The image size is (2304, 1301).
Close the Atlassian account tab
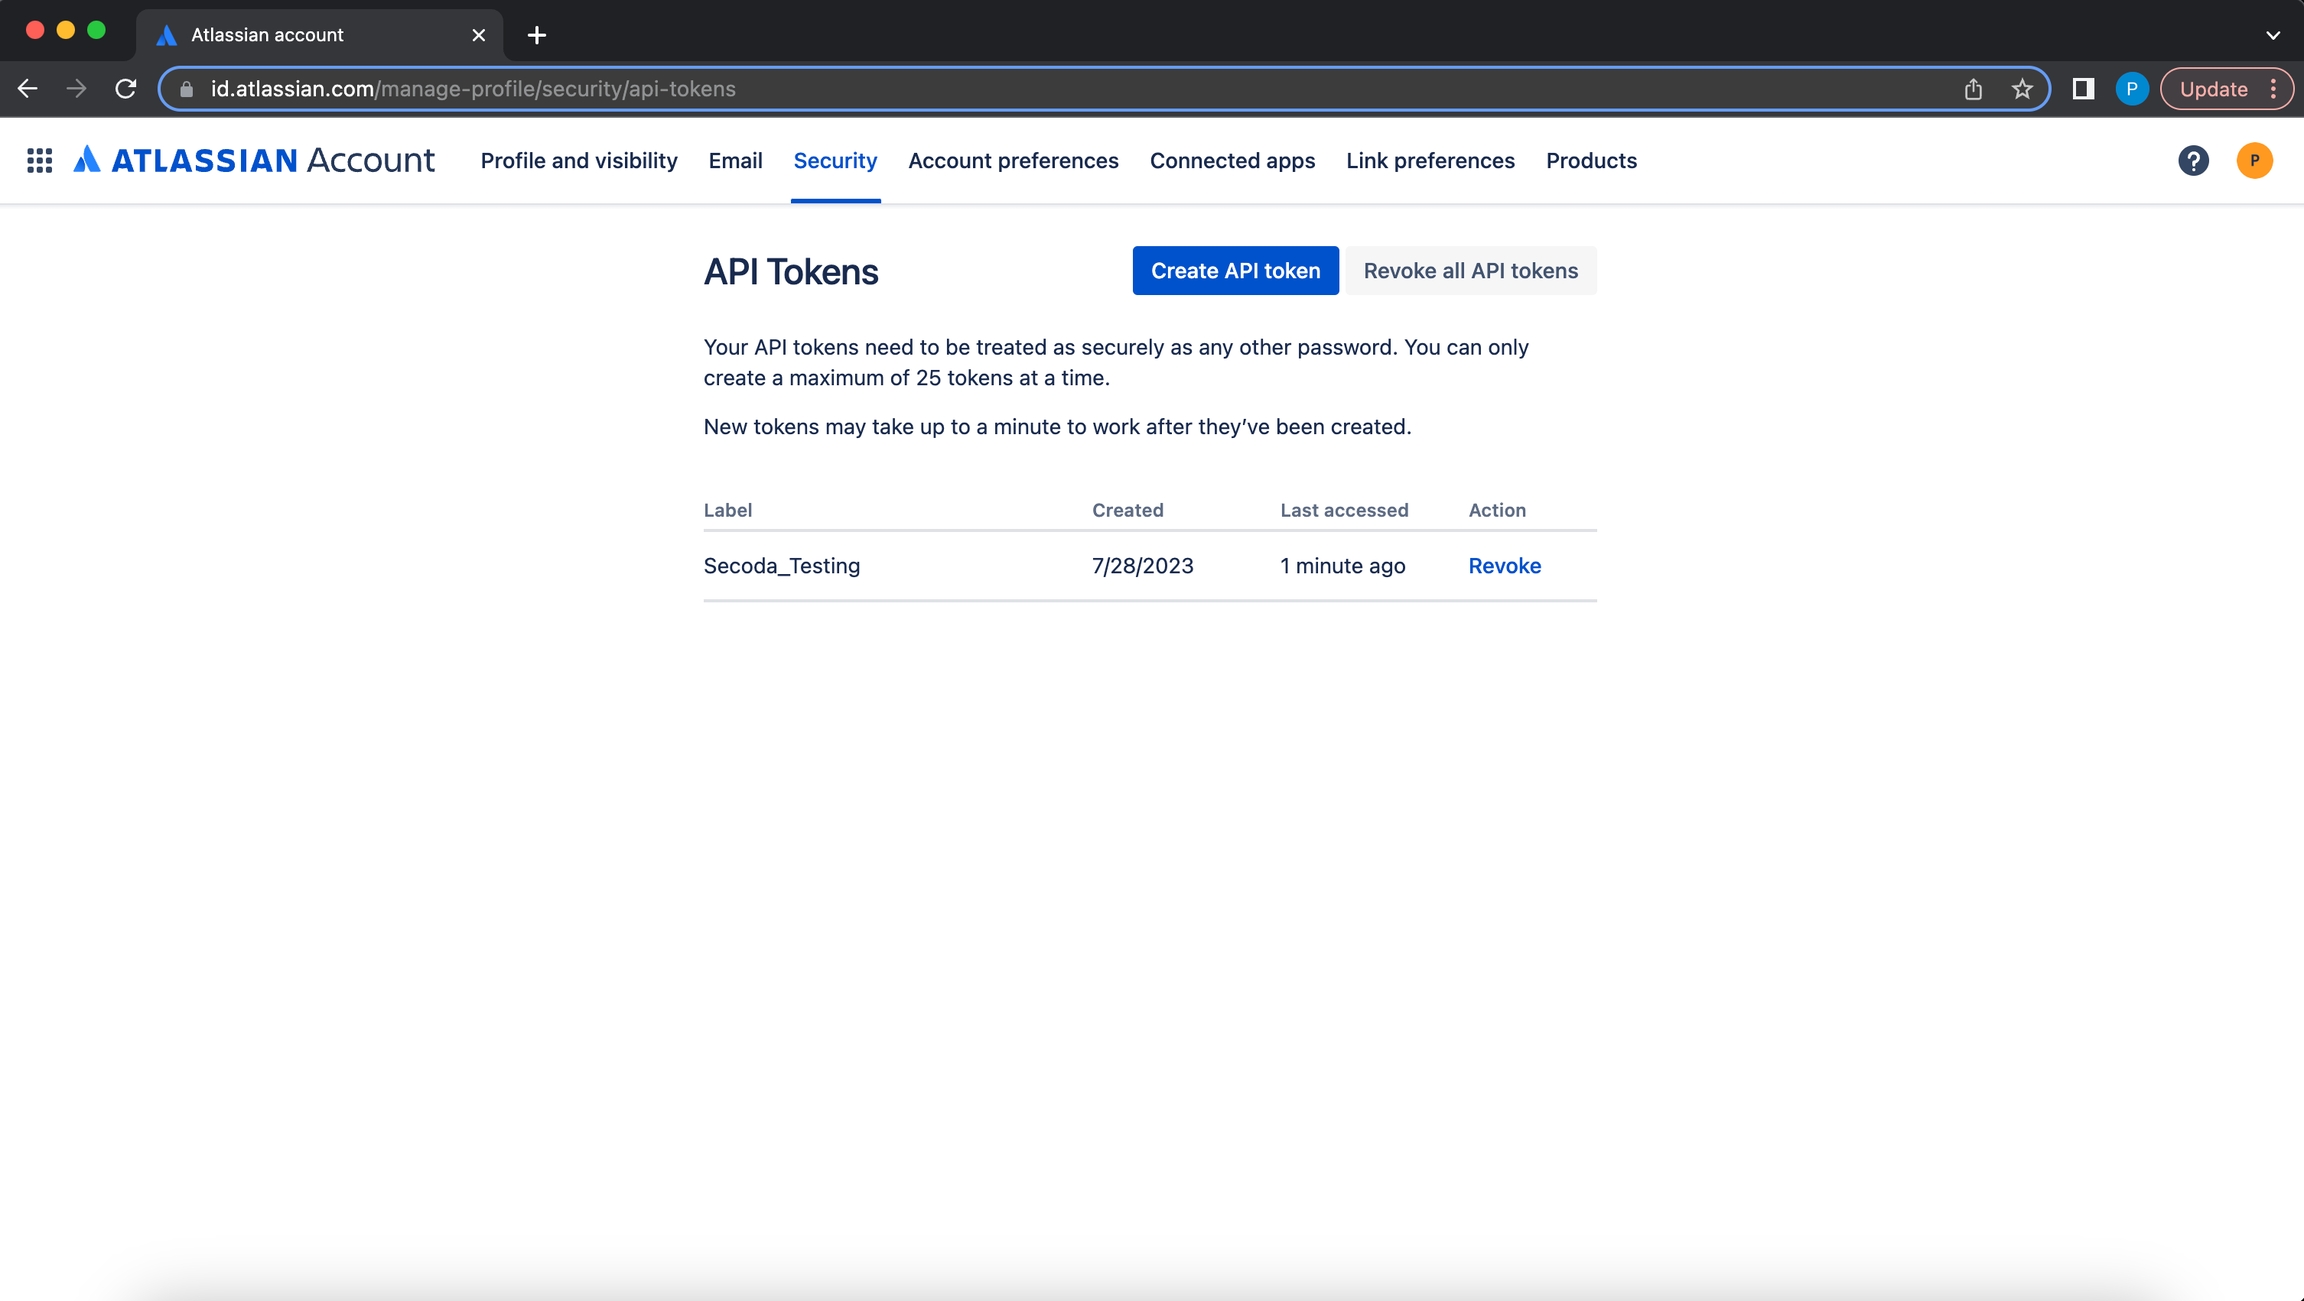click(479, 35)
